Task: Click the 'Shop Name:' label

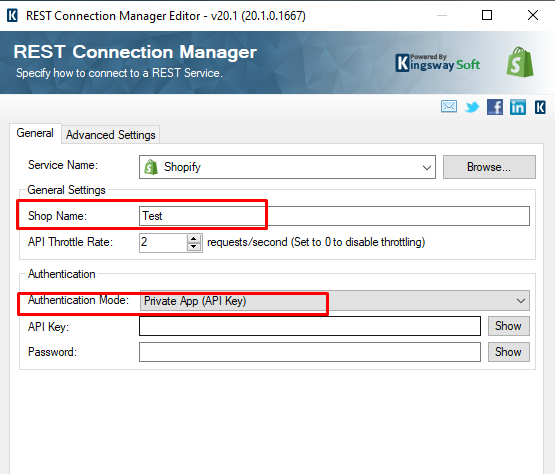Action: tap(57, 216)
